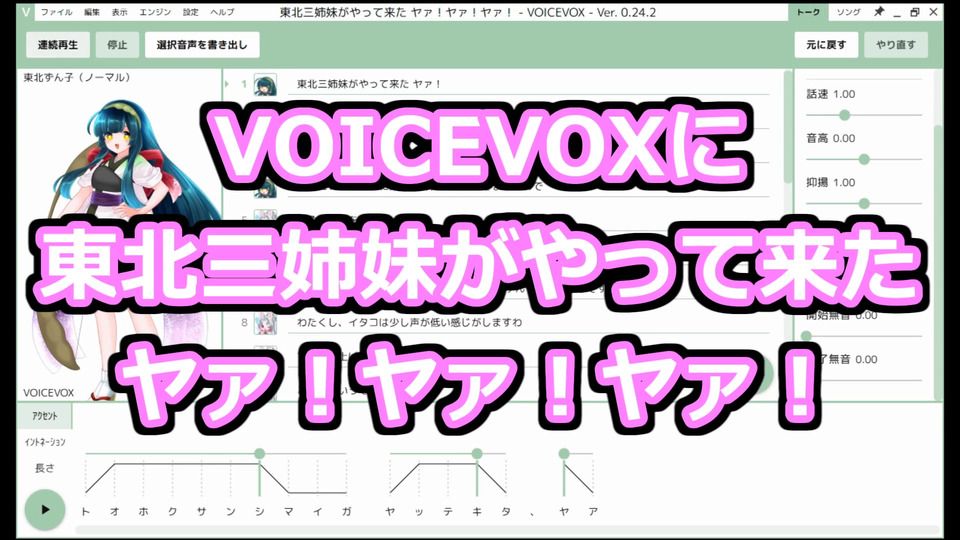Click the VOICEVOX logo icon

point(26,12)
